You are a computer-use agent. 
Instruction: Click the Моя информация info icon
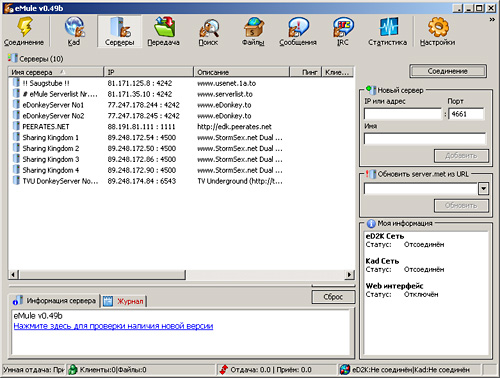point(371,223)
